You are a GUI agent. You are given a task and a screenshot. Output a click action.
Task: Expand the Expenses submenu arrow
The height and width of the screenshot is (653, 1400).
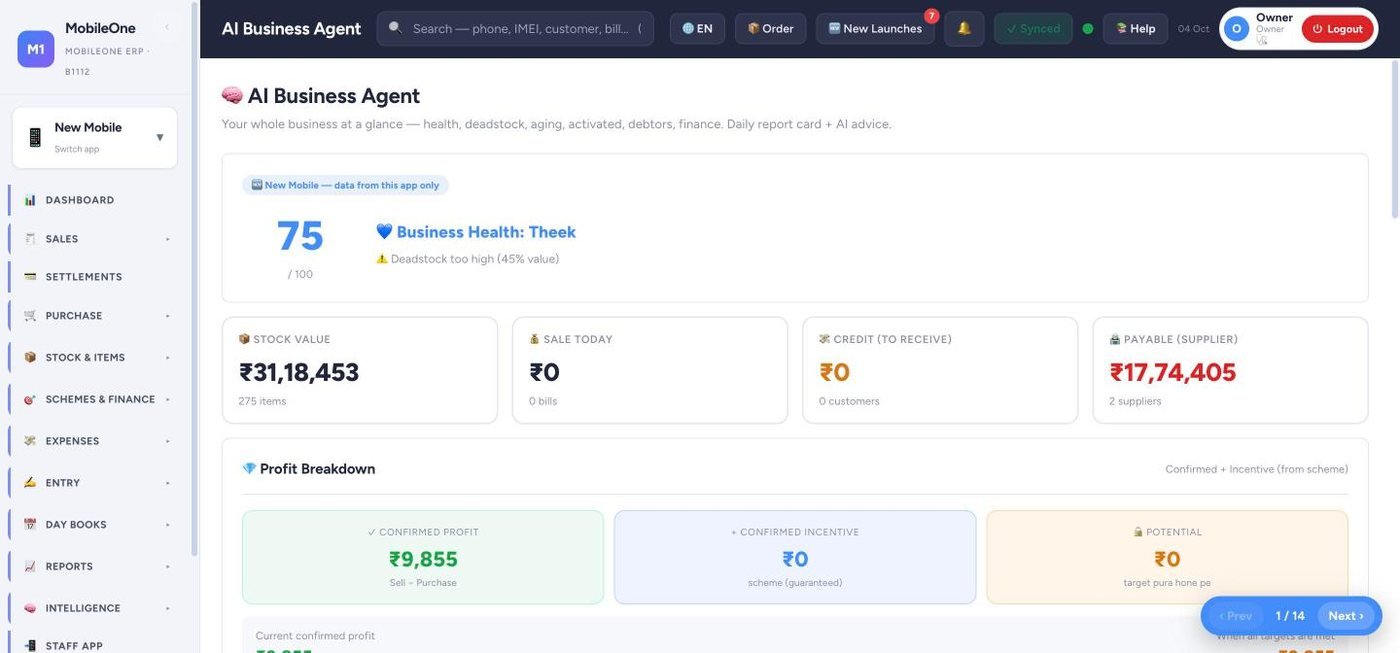[168, 441]
